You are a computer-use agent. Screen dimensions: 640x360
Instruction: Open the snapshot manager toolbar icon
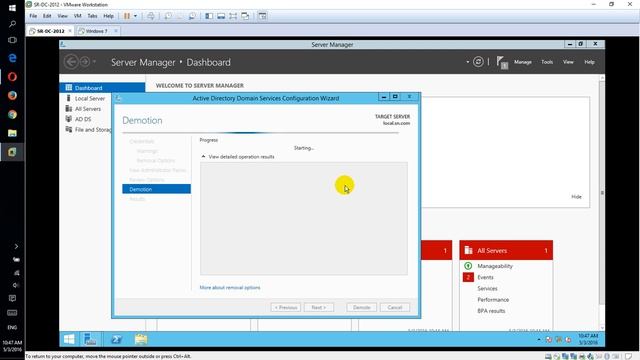[192, 16]
